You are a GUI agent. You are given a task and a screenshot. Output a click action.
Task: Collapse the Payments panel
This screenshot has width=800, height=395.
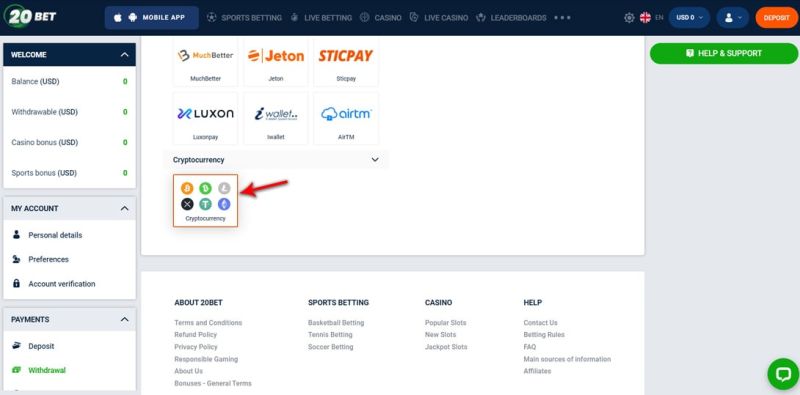124,319
